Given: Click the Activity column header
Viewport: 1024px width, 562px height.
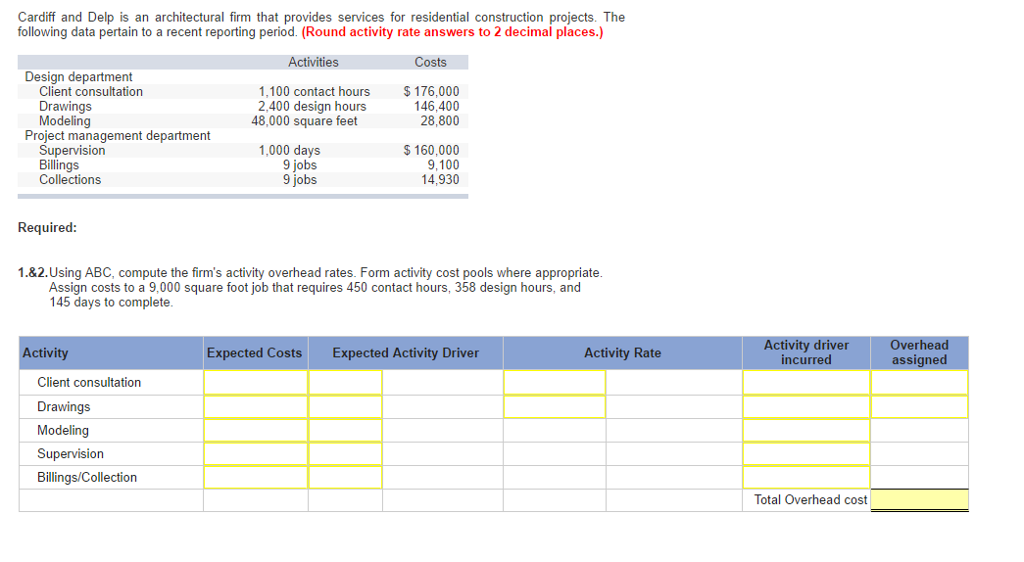Looking at the screenshot, I should coord(46,353).
